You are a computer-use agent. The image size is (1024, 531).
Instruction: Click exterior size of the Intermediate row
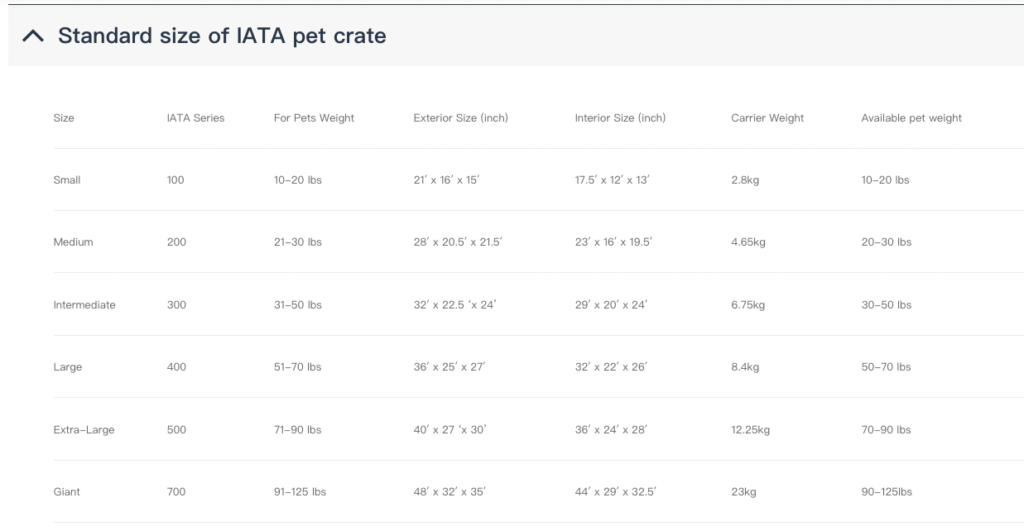click(x=455, y=305)
